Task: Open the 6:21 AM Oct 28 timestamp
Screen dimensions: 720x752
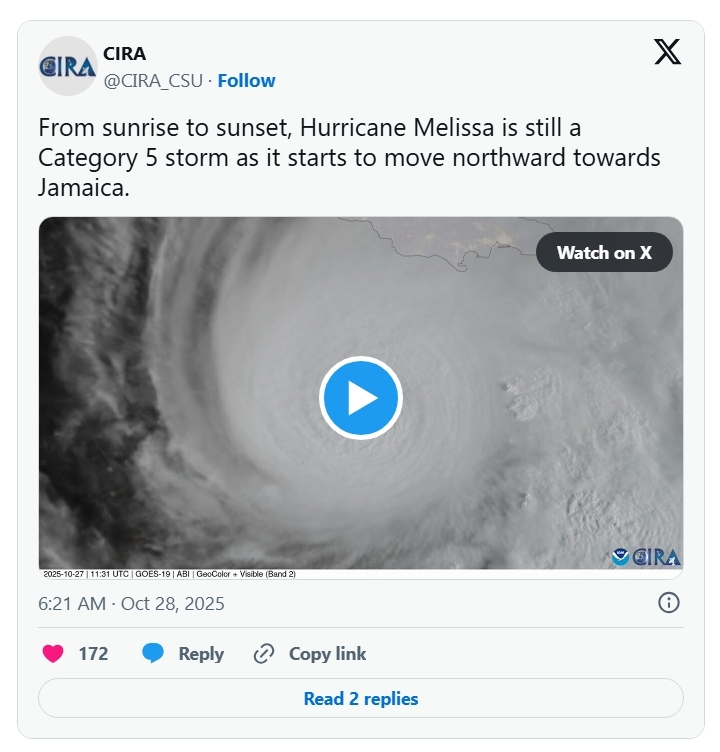Action: point(131,603)
